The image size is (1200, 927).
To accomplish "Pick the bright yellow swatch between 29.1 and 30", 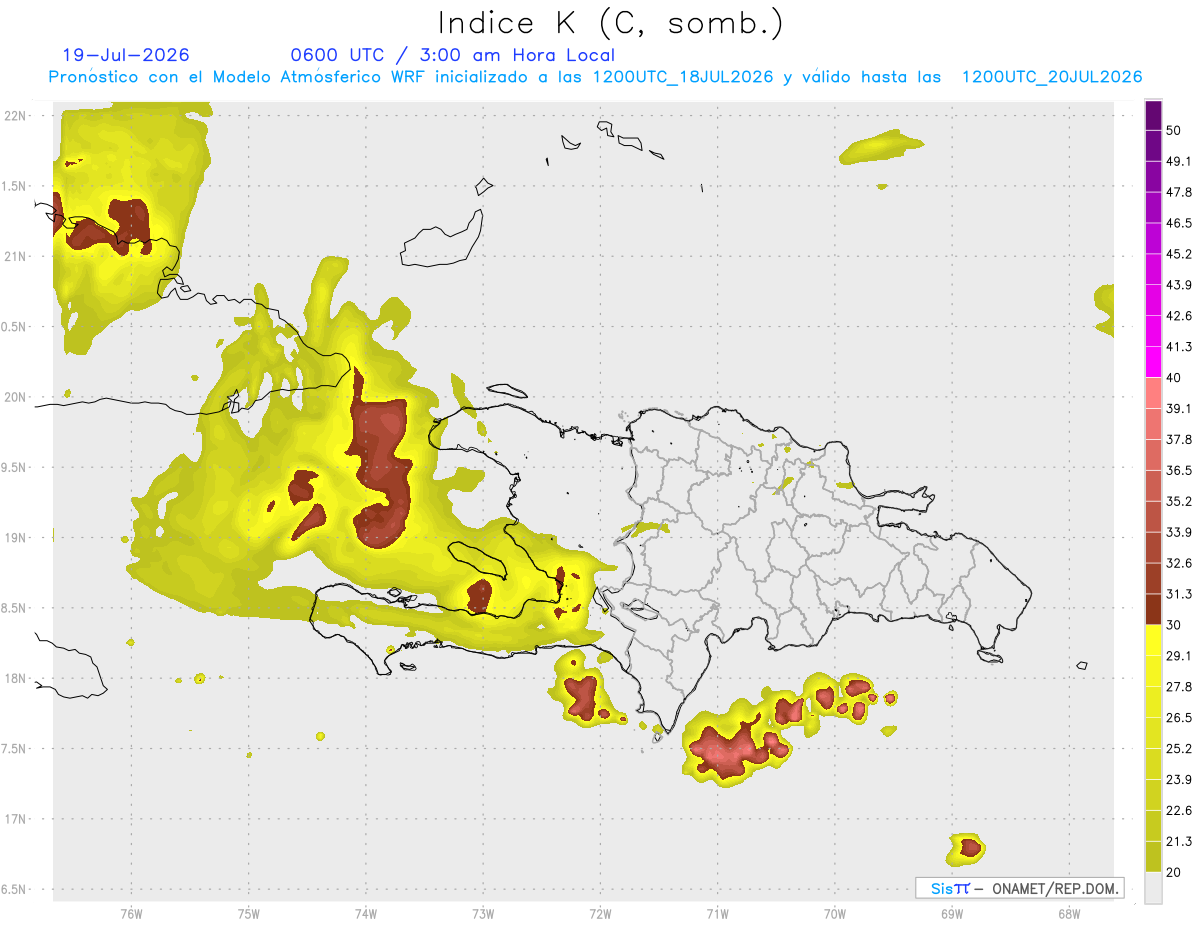I will tap(1153, 640).
